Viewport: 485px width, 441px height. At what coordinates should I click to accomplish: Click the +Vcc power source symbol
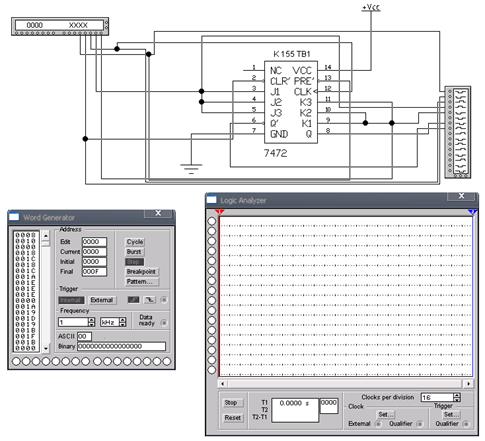coord(371,7)
